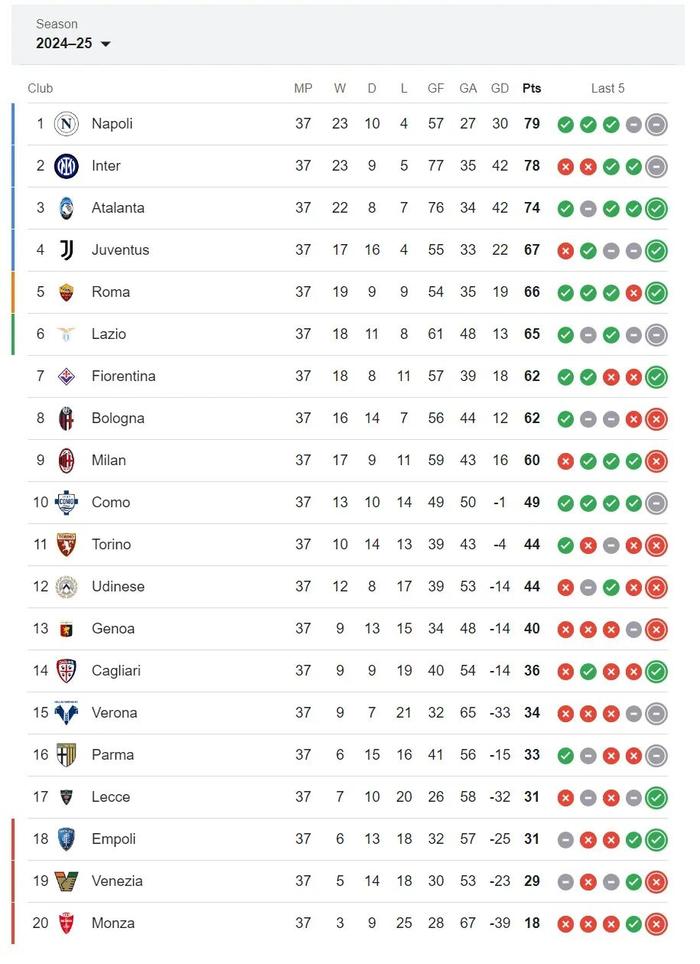Image resolution: width=700 pixels, height=964 pixels.
Task: Open the 2024–25 season dropdown
Action: [x=73, y=43]
